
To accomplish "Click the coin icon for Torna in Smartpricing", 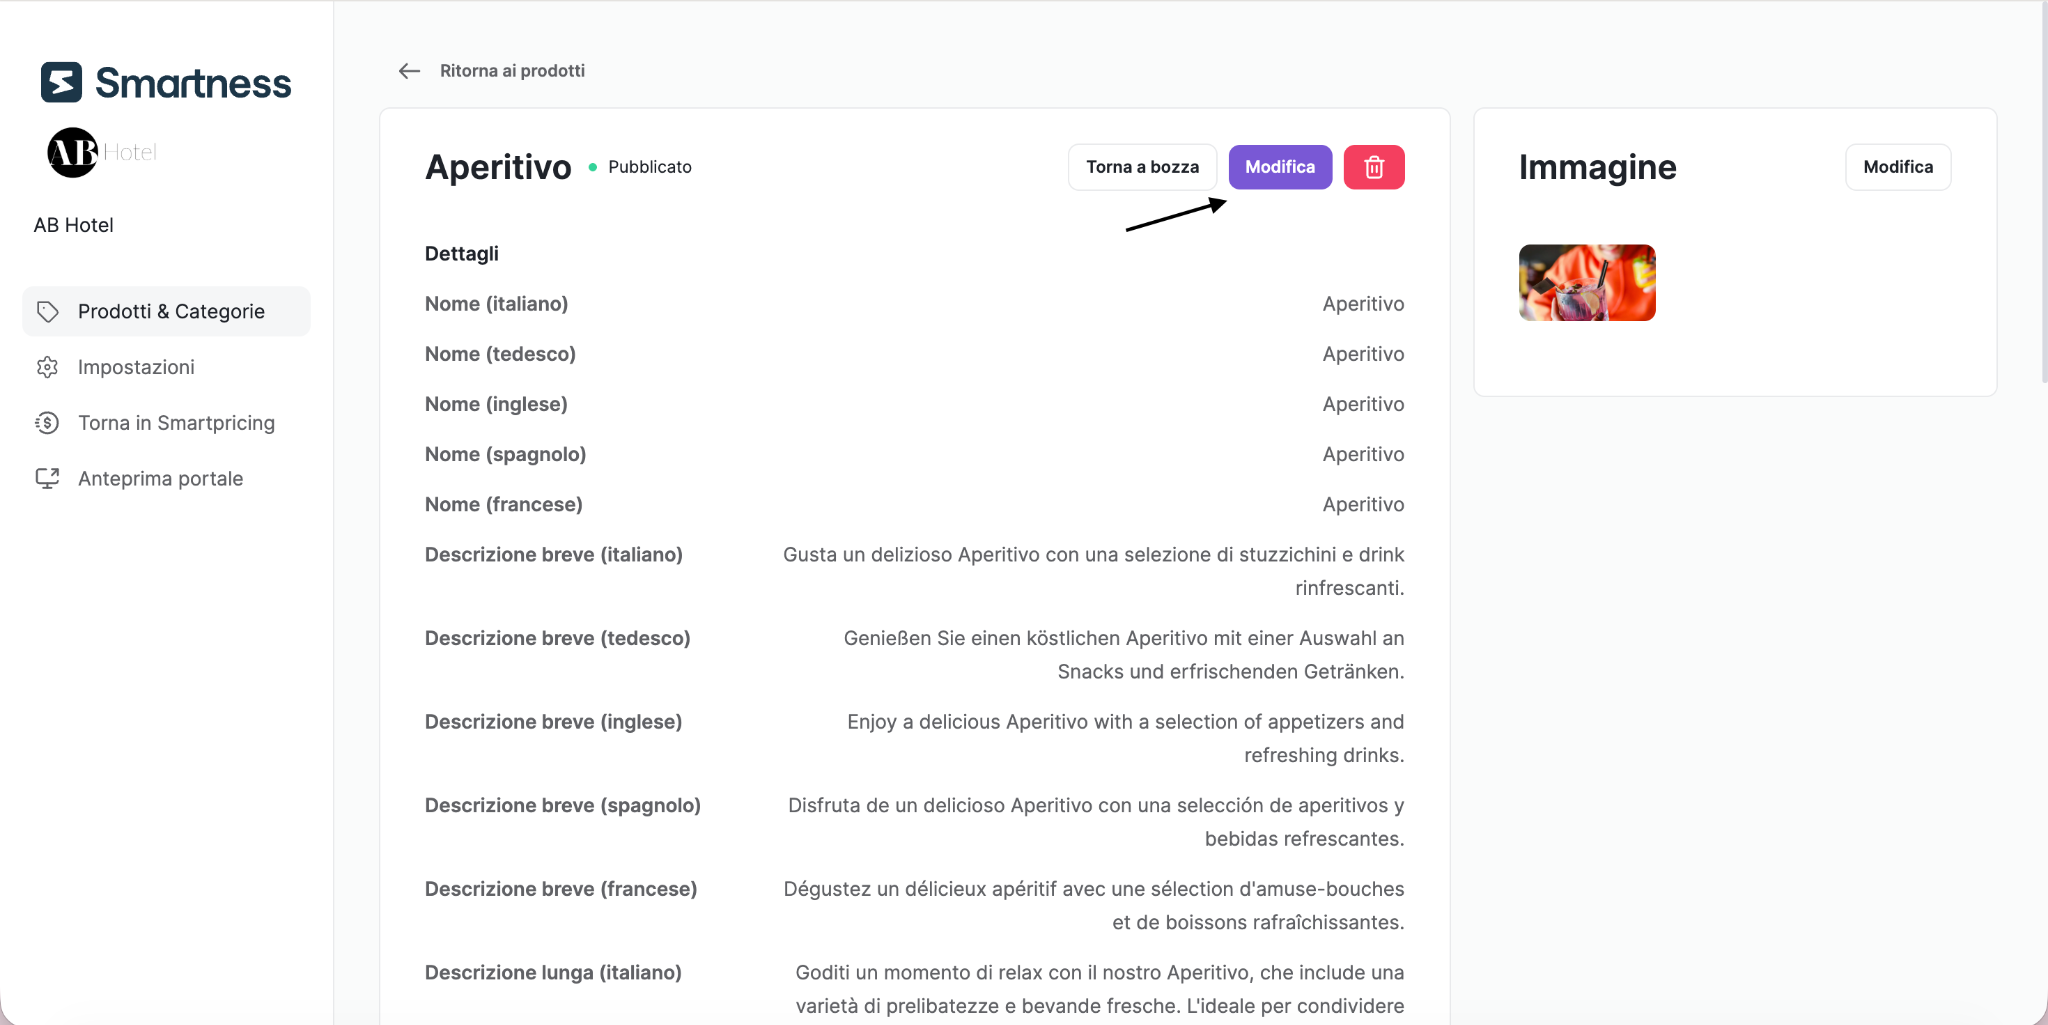I will click(47, 423).
